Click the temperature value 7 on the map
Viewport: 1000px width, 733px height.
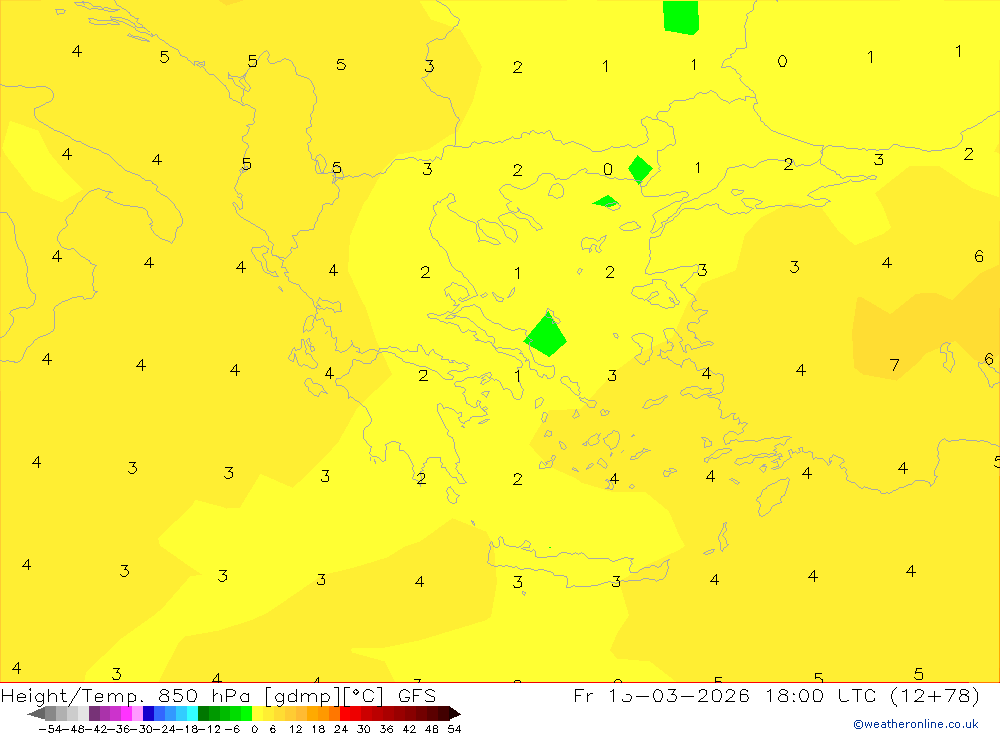tap(895, 365)
